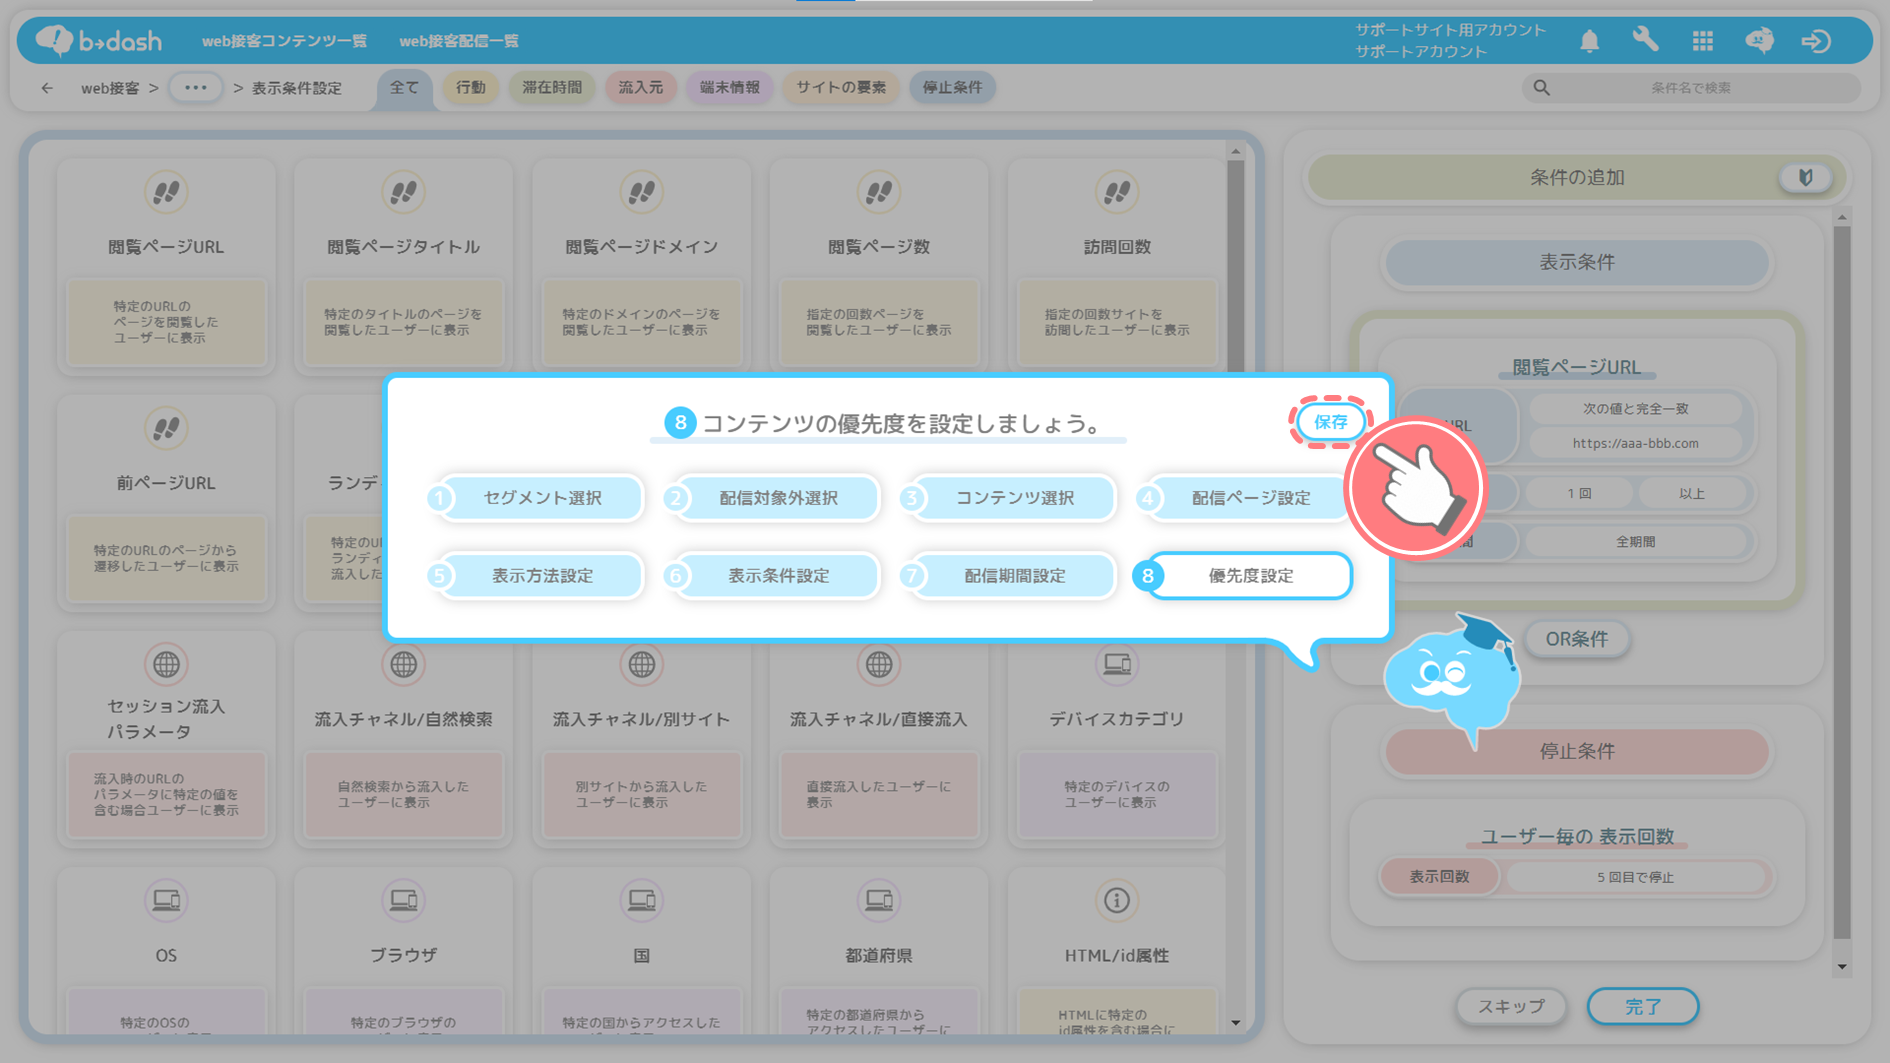The image size is (1890, 1063).
Task: Click the condition list scrollbar down arrow
Action: click(x=1236, y=1023)
